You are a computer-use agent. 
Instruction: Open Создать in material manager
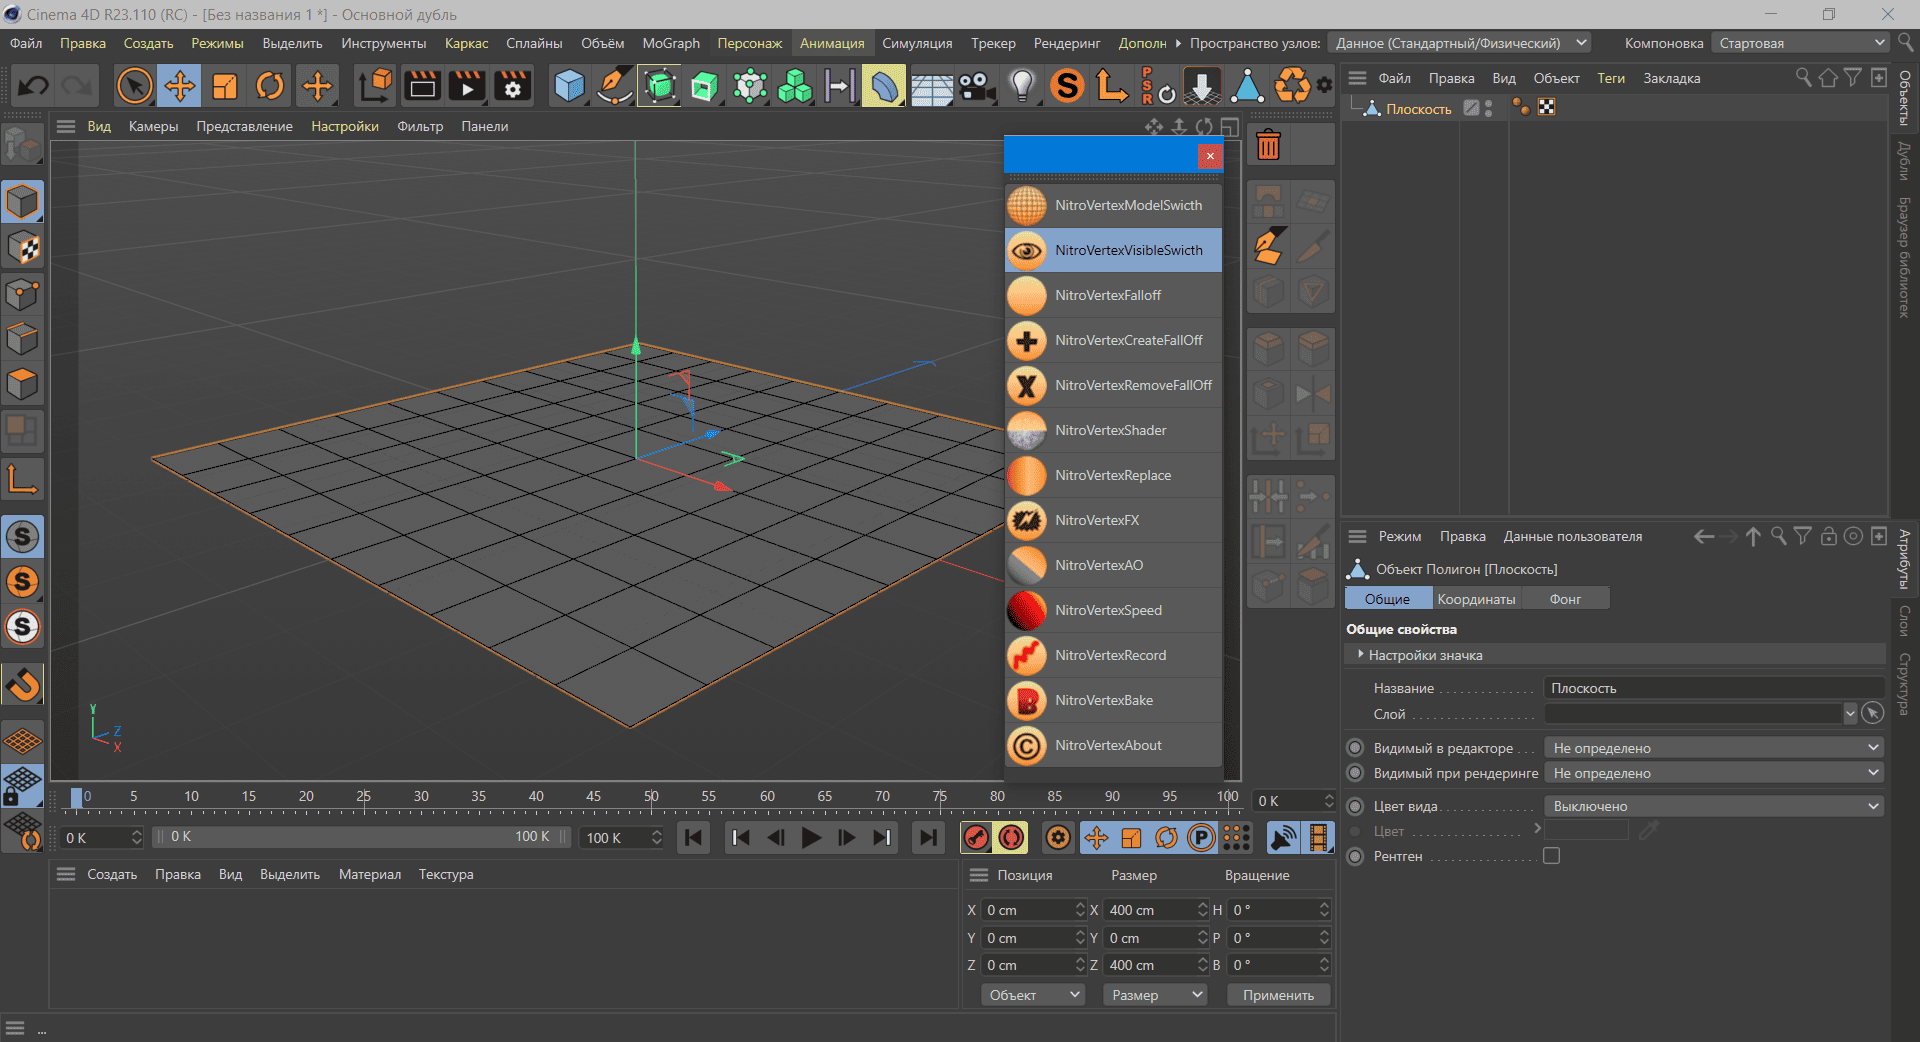(x=112, y=874)
